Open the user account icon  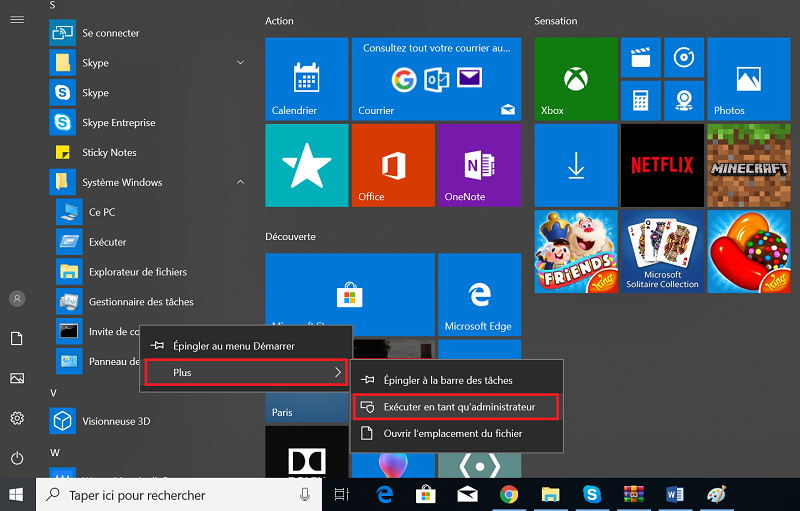point(17,299)
